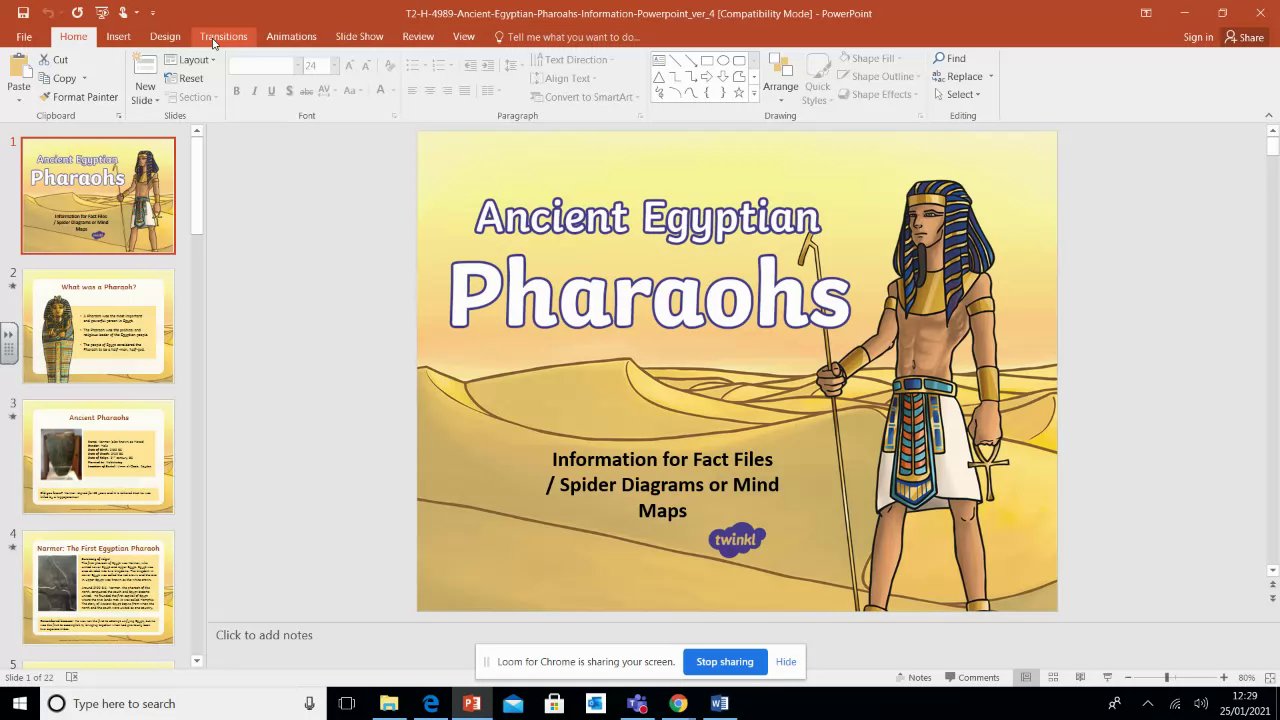
Task: Switch to Slide Sorter view
Action: (x=1053, y=678)
